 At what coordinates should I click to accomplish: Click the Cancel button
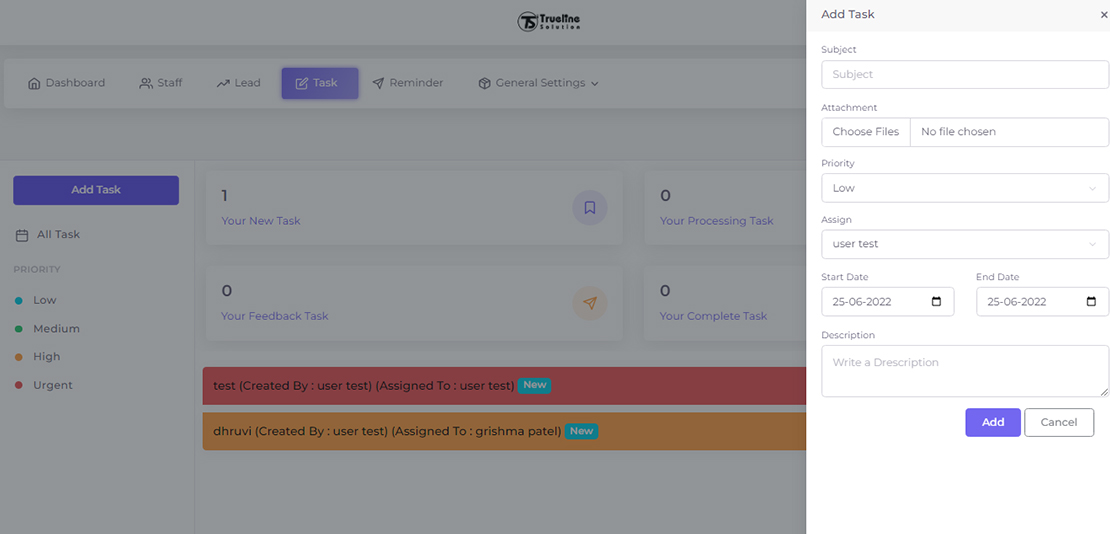[x=1059, y=423]
